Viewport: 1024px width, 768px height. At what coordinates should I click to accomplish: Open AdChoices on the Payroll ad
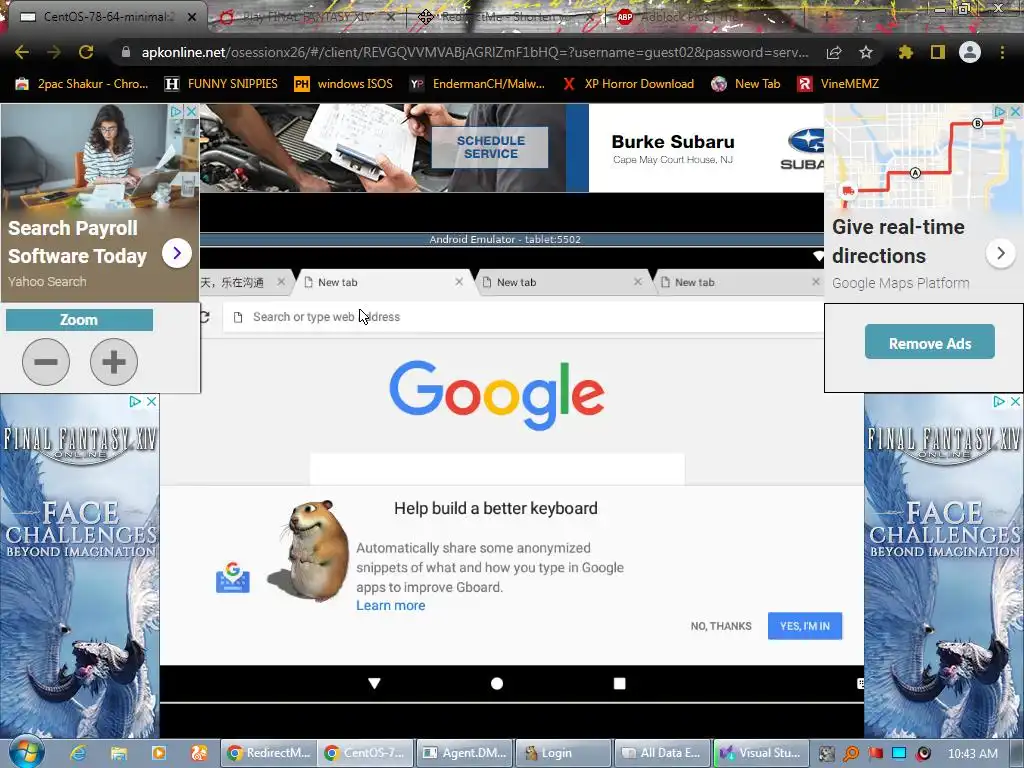pyautogui.click(x=176, y=112)
